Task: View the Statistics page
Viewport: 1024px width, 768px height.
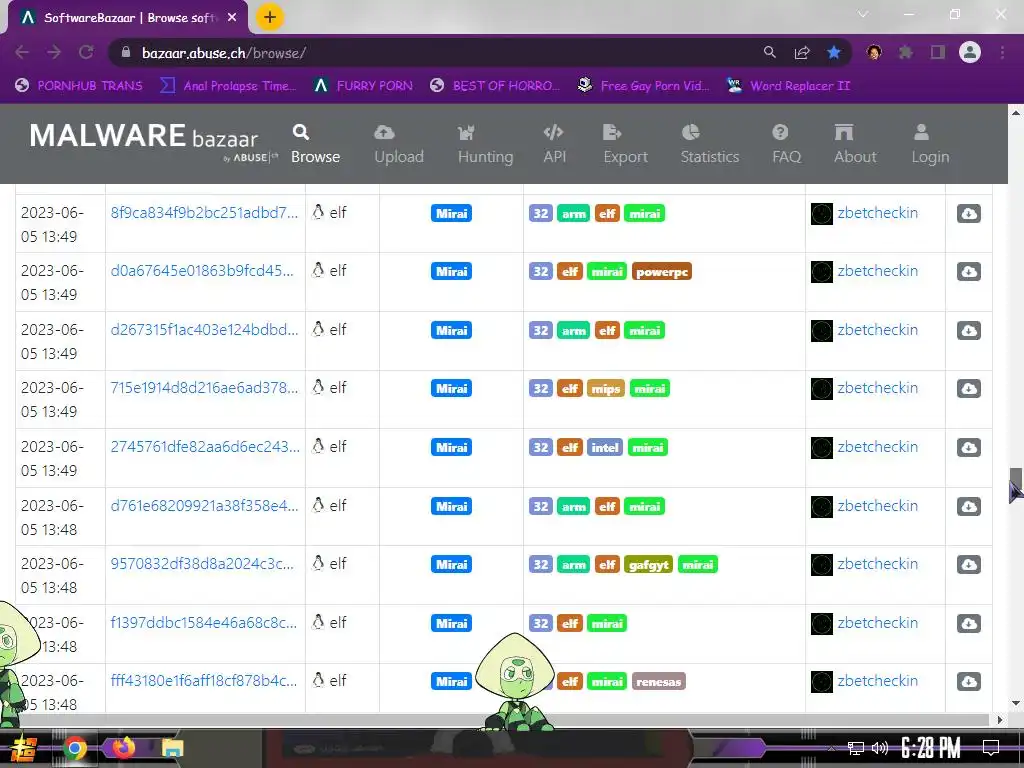Action: click(709, 144)
